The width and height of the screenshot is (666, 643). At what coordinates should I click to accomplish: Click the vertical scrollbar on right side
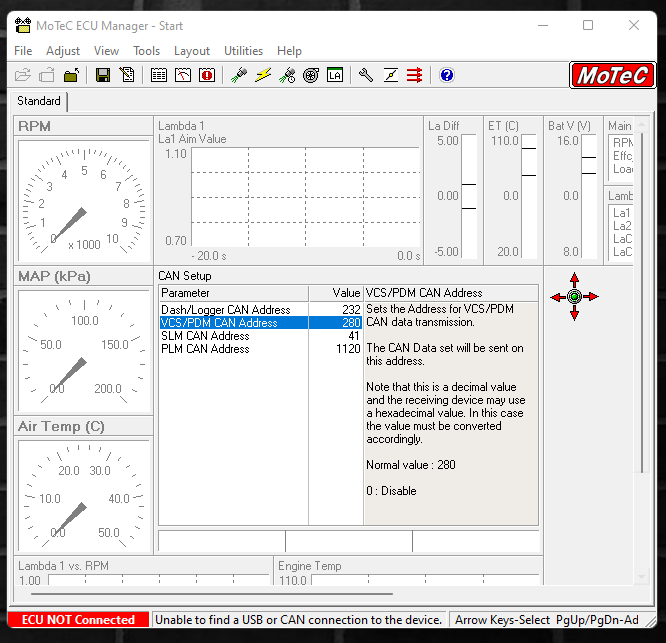(643, 300)
